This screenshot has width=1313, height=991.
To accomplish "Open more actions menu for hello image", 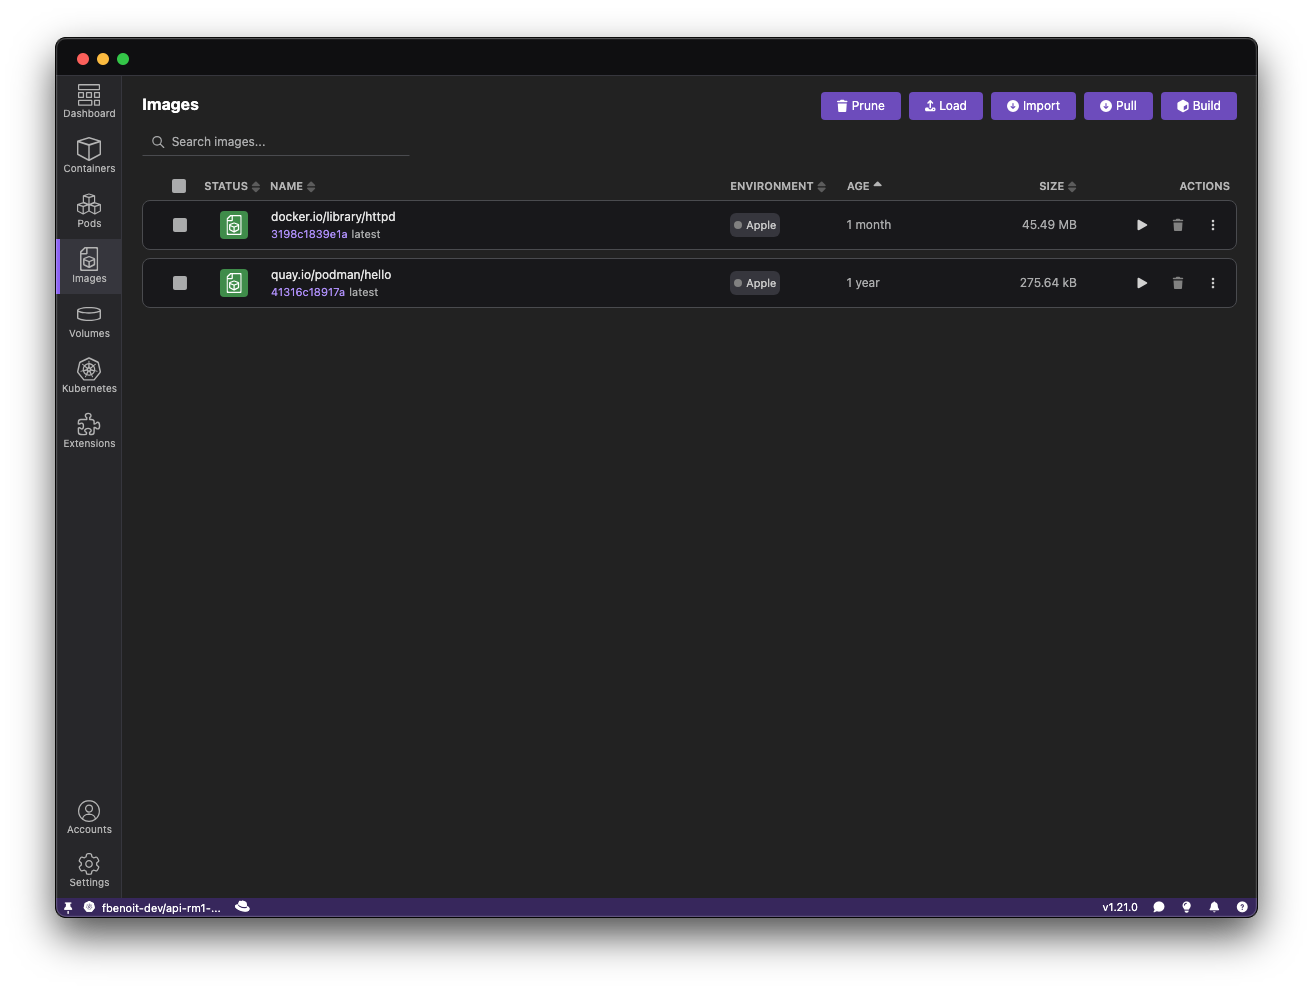I will click(x=1212, y=283).
